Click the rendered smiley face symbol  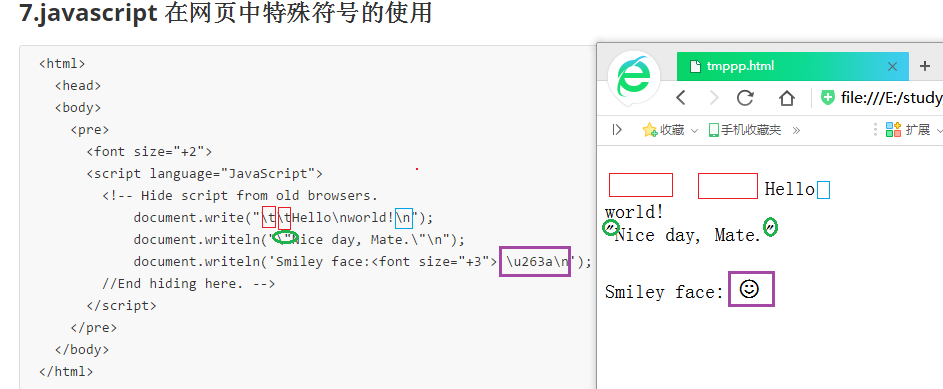tap(749, 289)
